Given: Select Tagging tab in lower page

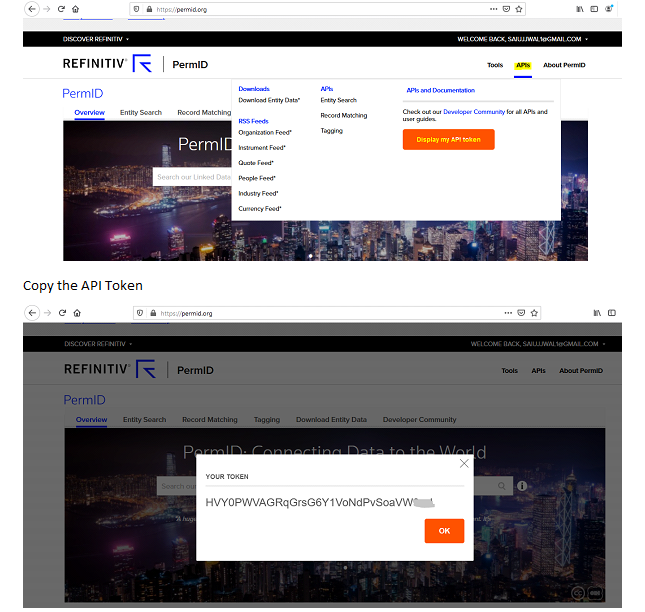Looking at the screenshot, I should point(267,420).
